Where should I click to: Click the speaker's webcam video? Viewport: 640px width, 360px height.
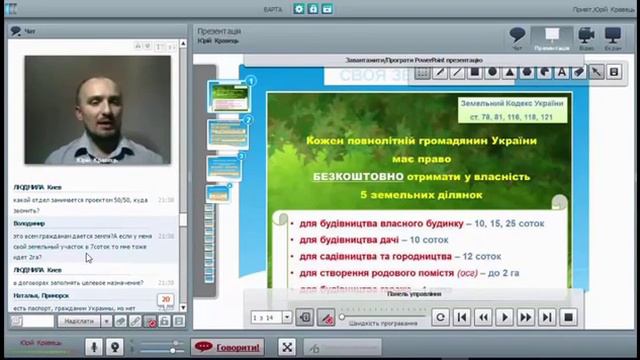coord(98,110)
